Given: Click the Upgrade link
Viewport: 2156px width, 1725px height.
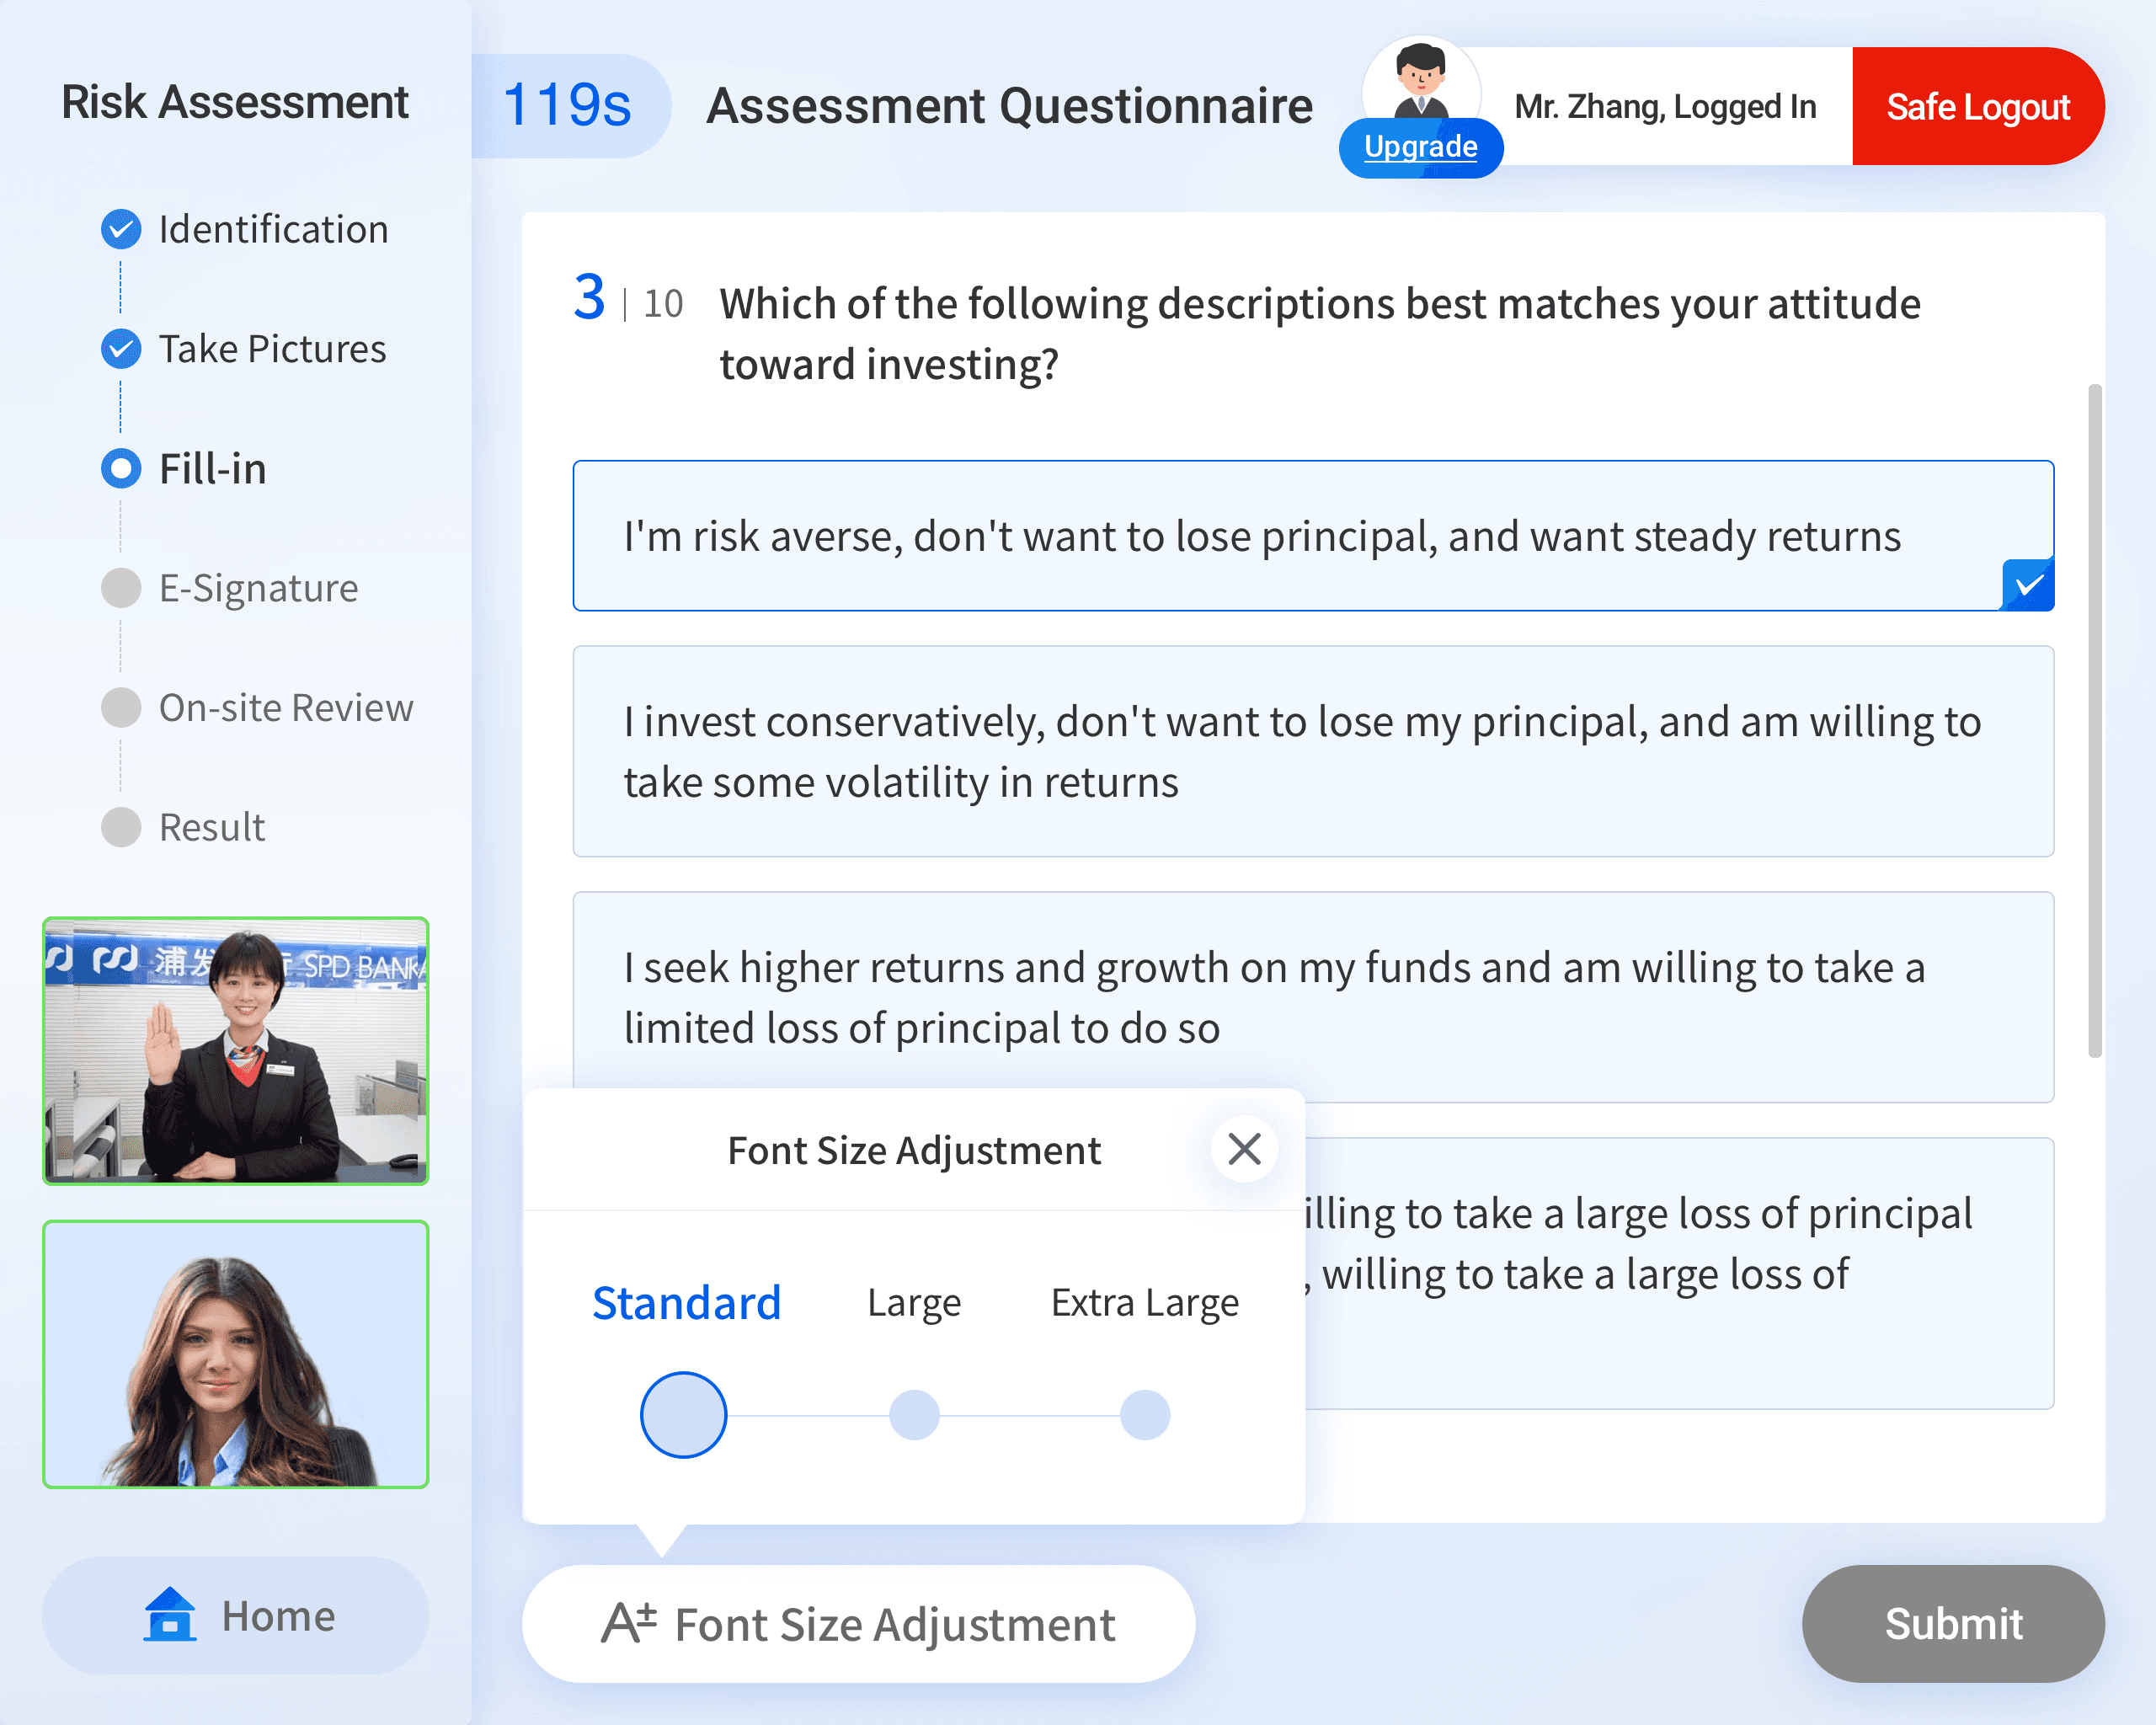Looking at the screenshot, I should pos(1420,147).
